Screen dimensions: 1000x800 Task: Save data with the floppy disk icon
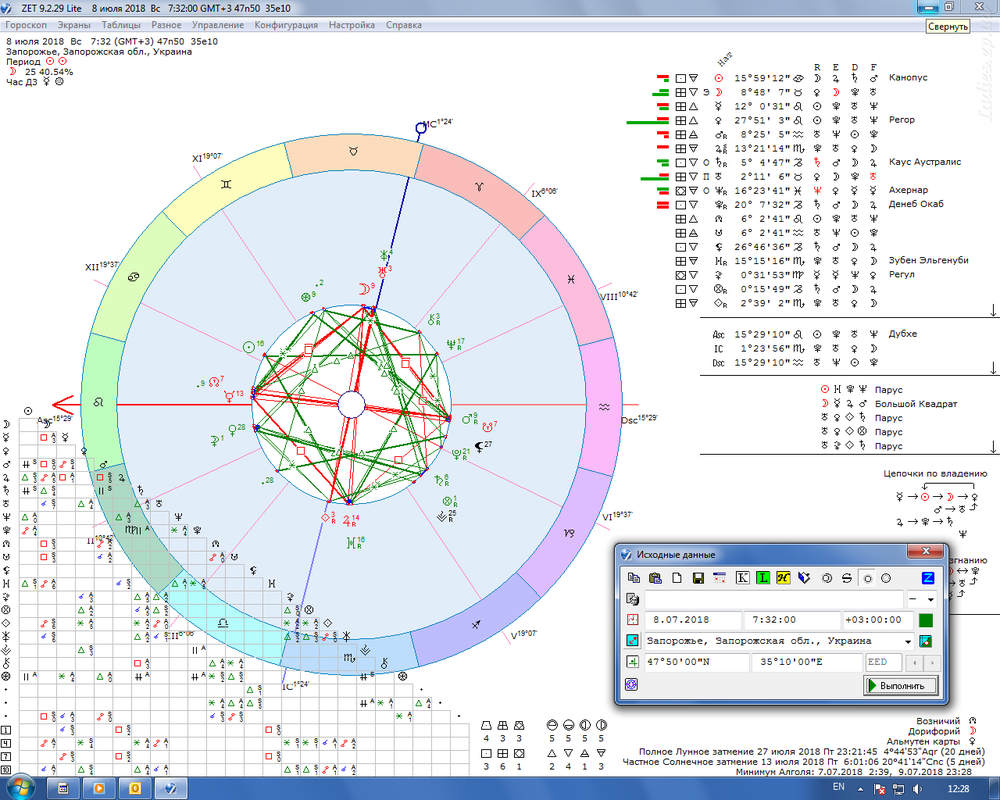[x=698, y=578]
